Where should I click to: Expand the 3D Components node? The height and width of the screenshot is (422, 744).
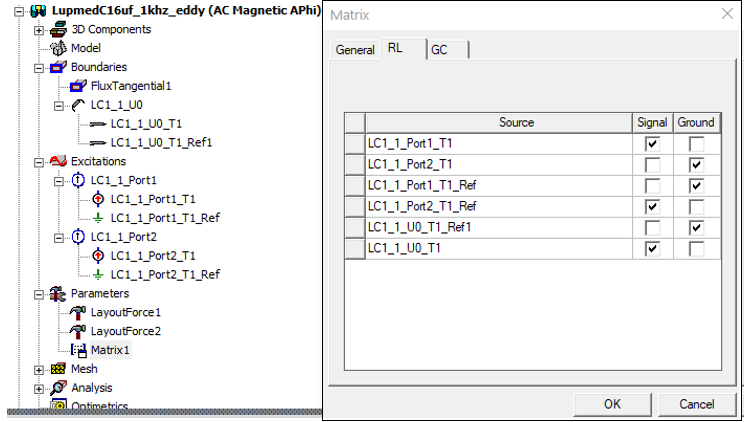[39, 30]
